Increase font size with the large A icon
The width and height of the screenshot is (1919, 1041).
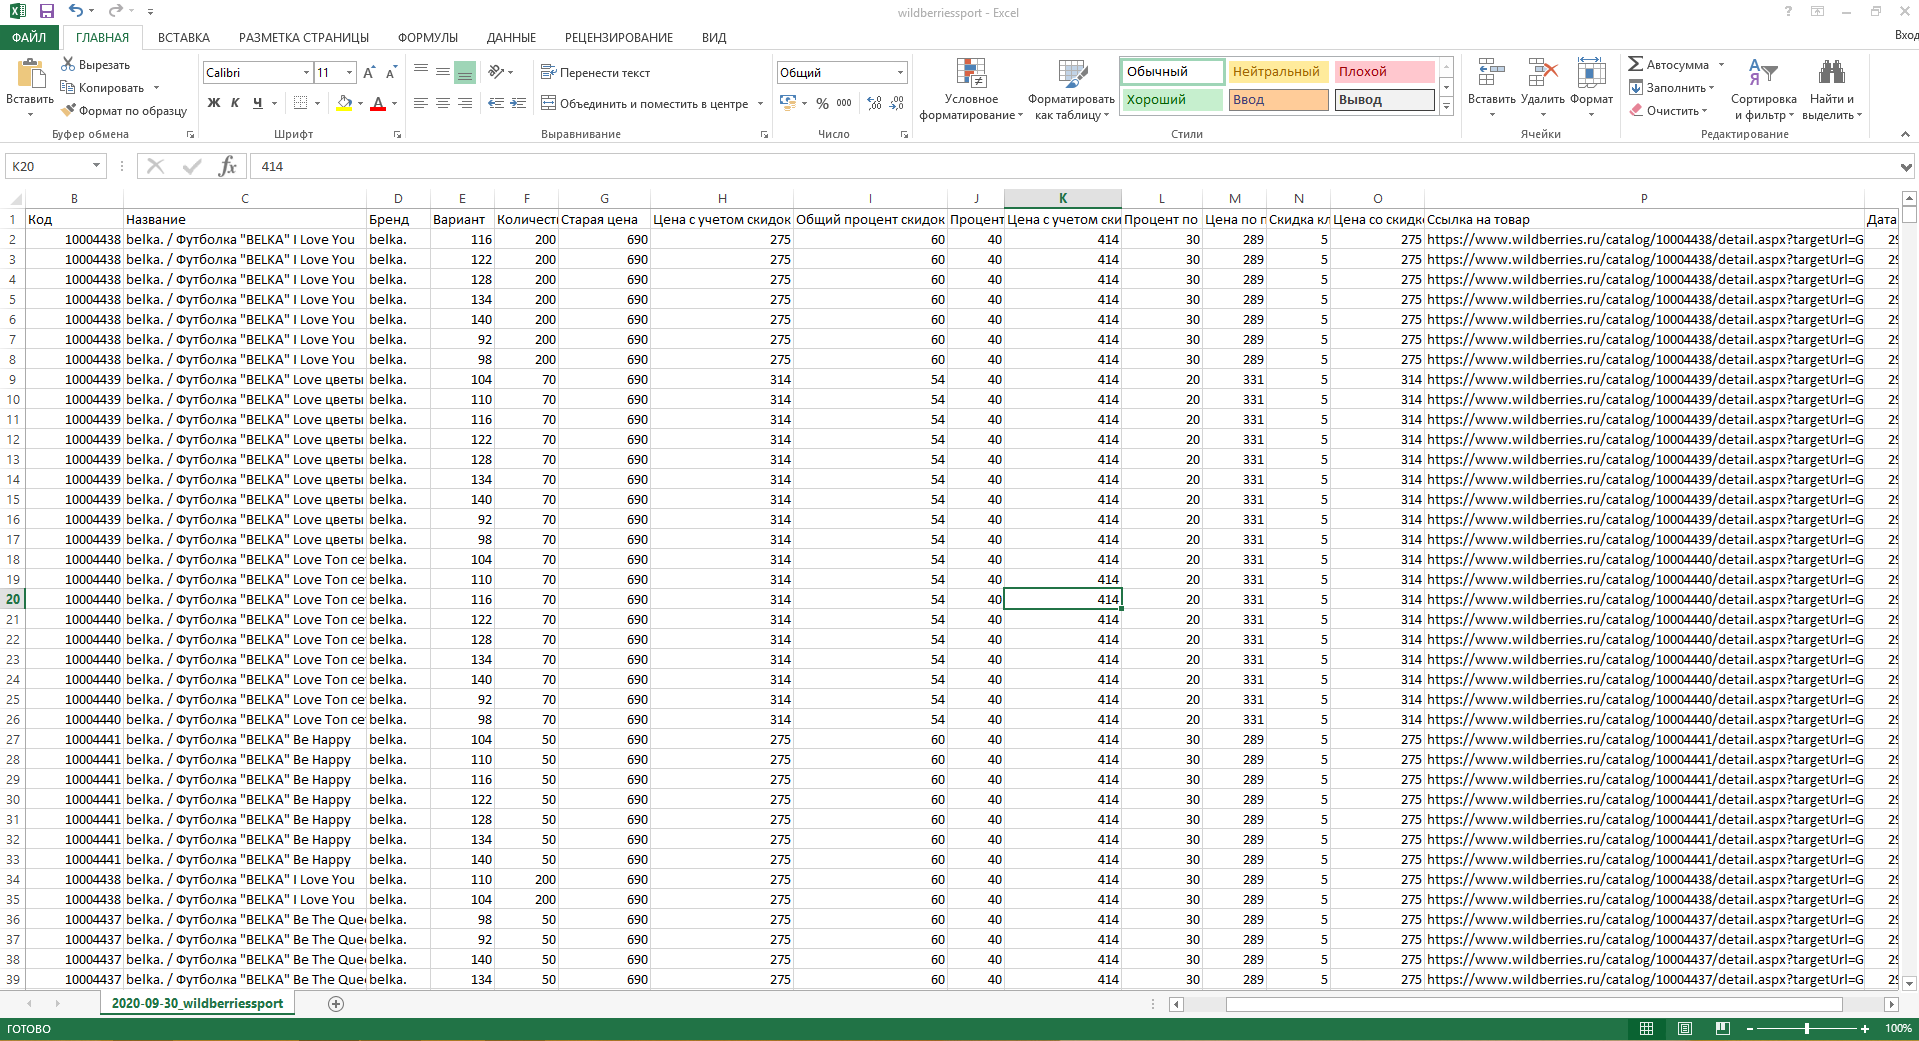[369, 72]
